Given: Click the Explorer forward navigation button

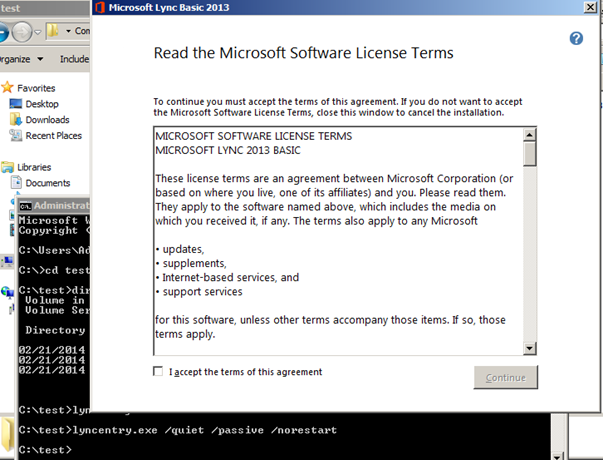Looking at the screenshot, I should pos(22,32).
